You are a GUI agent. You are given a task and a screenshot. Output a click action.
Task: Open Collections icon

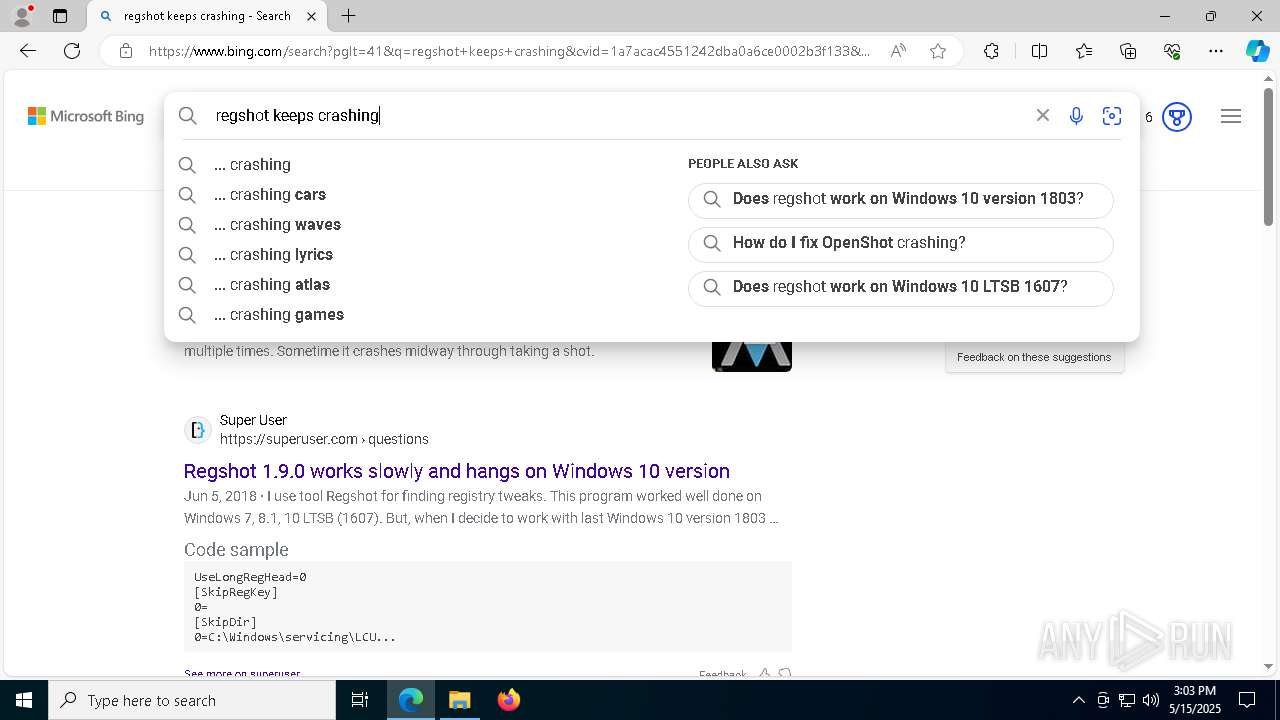pos(1128,51)
